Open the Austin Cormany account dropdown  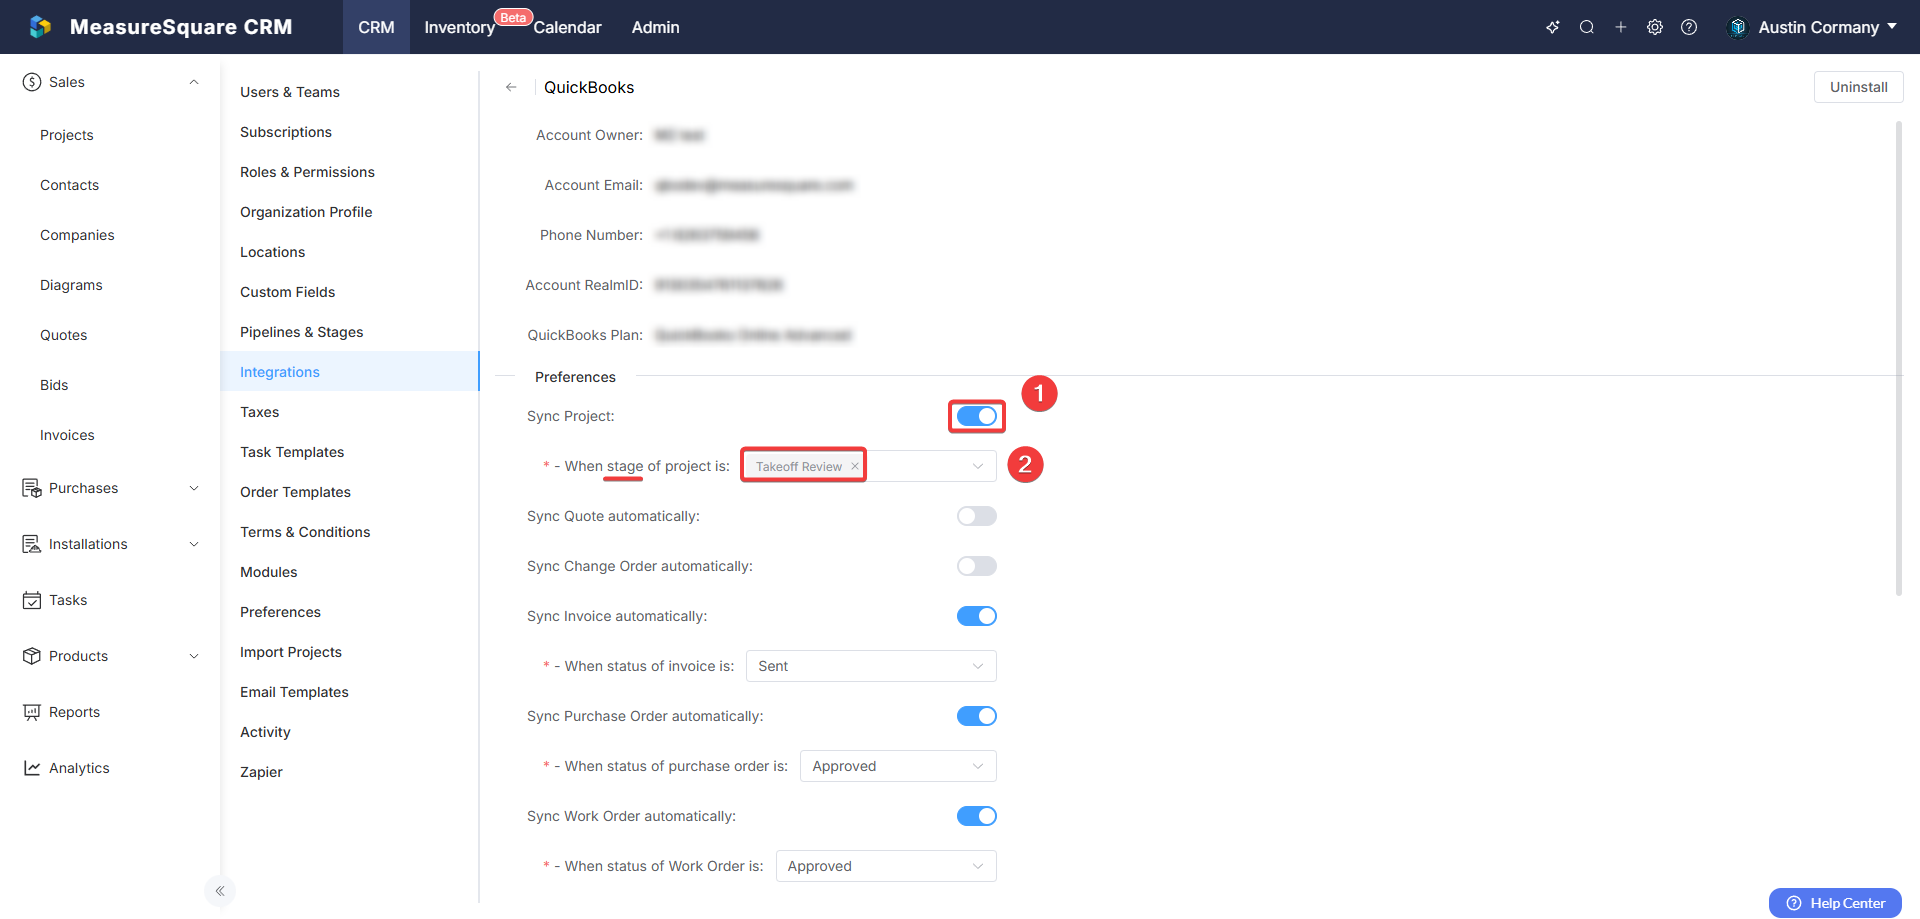point(1814,27)
